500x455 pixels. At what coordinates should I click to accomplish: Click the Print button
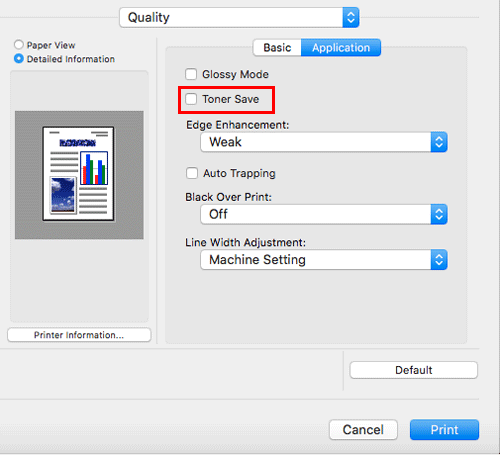coord(444,430)
